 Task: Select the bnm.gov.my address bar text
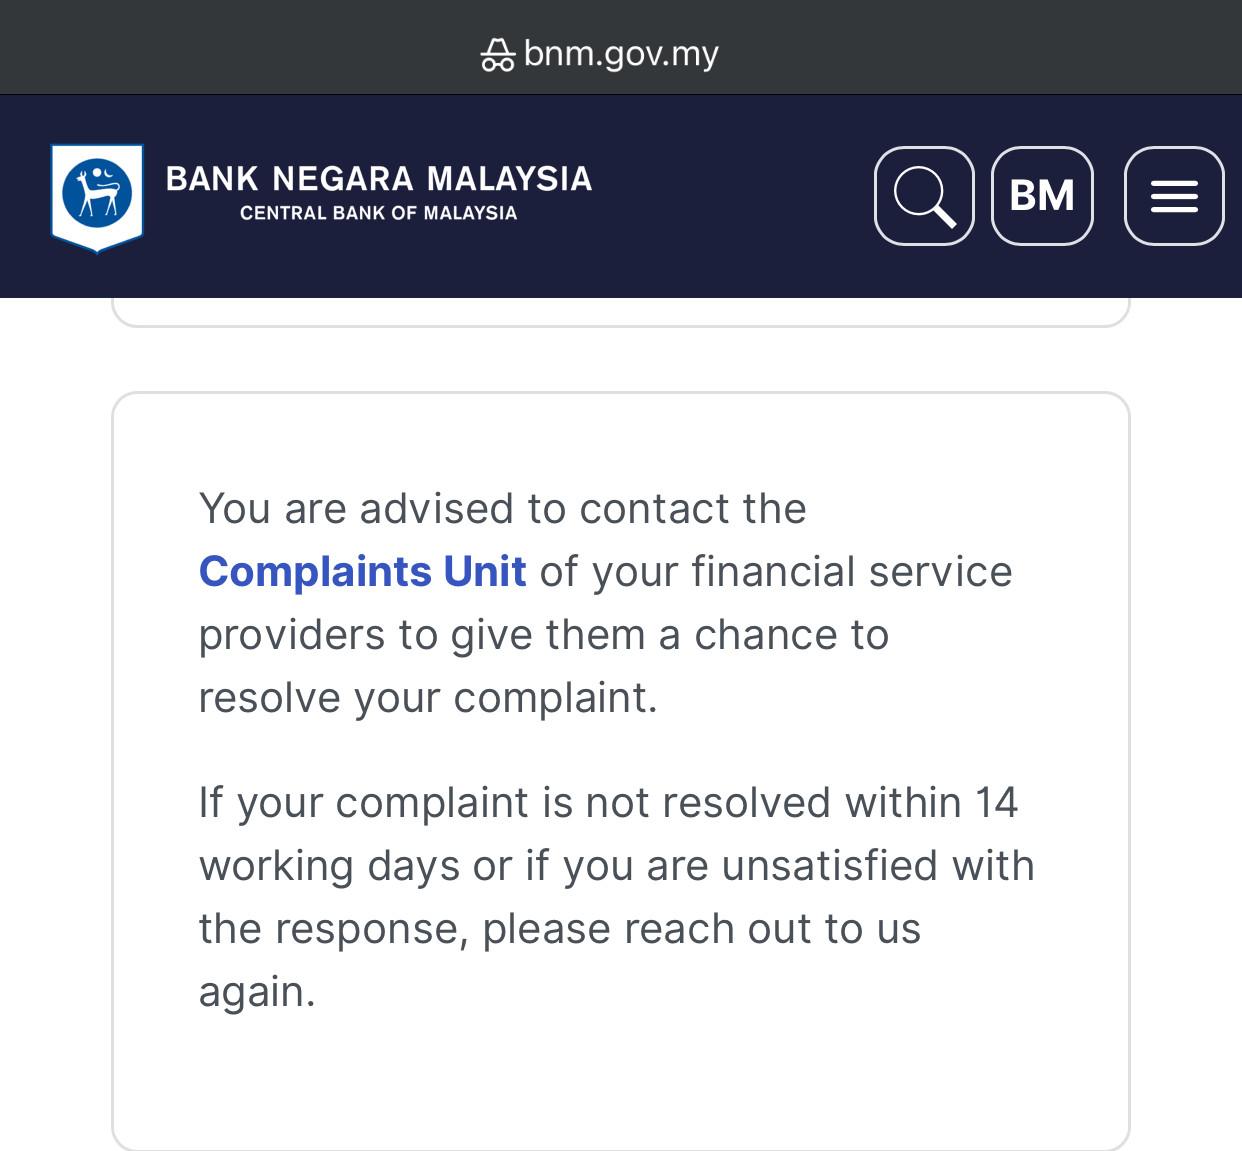point(621,54)
